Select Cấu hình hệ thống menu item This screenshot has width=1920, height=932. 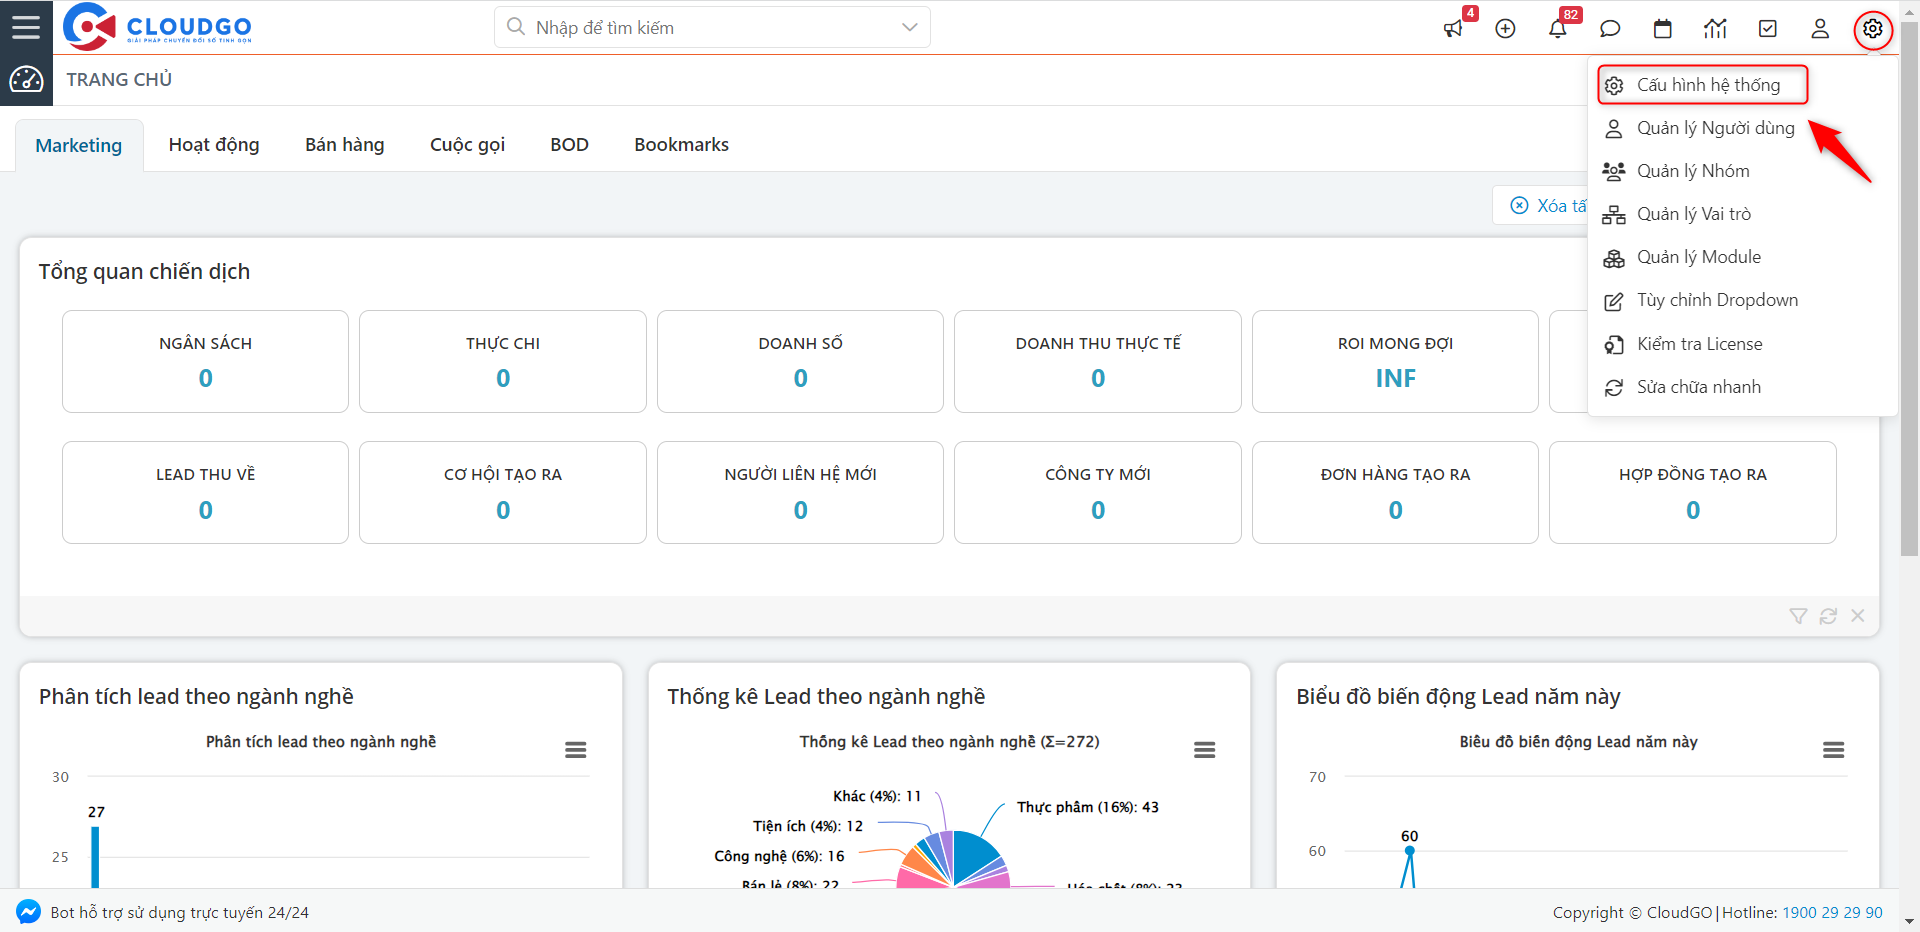(x=1707, y=85)
